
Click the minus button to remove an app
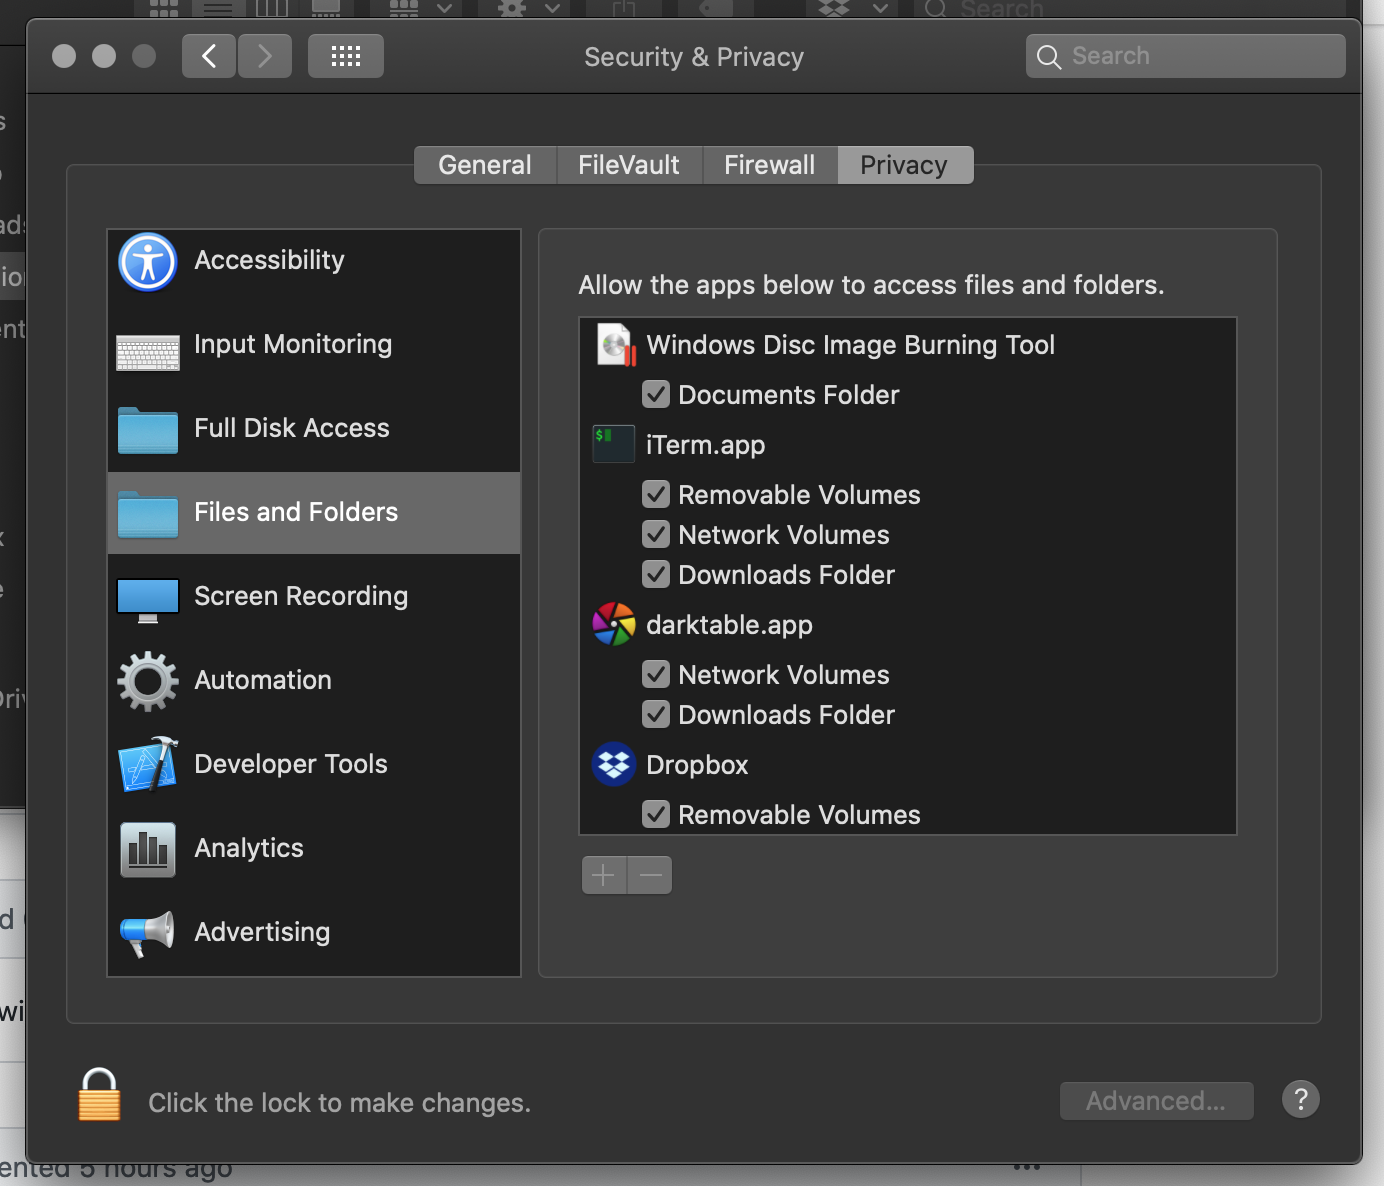coord(650,875)
